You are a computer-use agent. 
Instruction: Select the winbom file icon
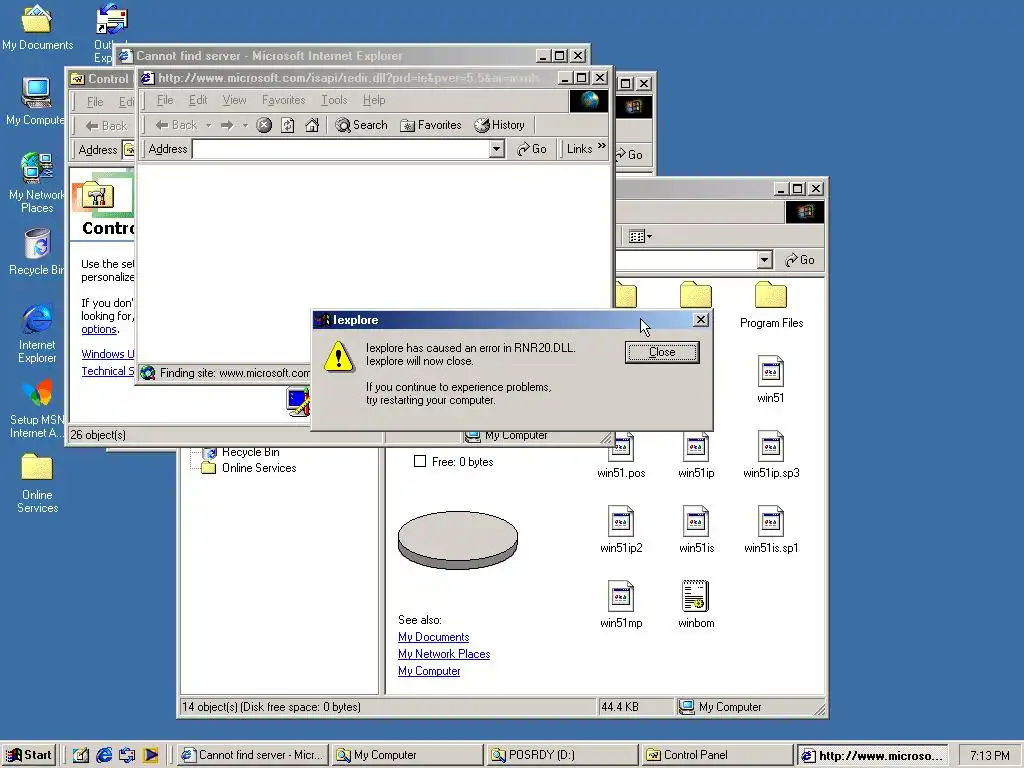(x=696, y=604)
